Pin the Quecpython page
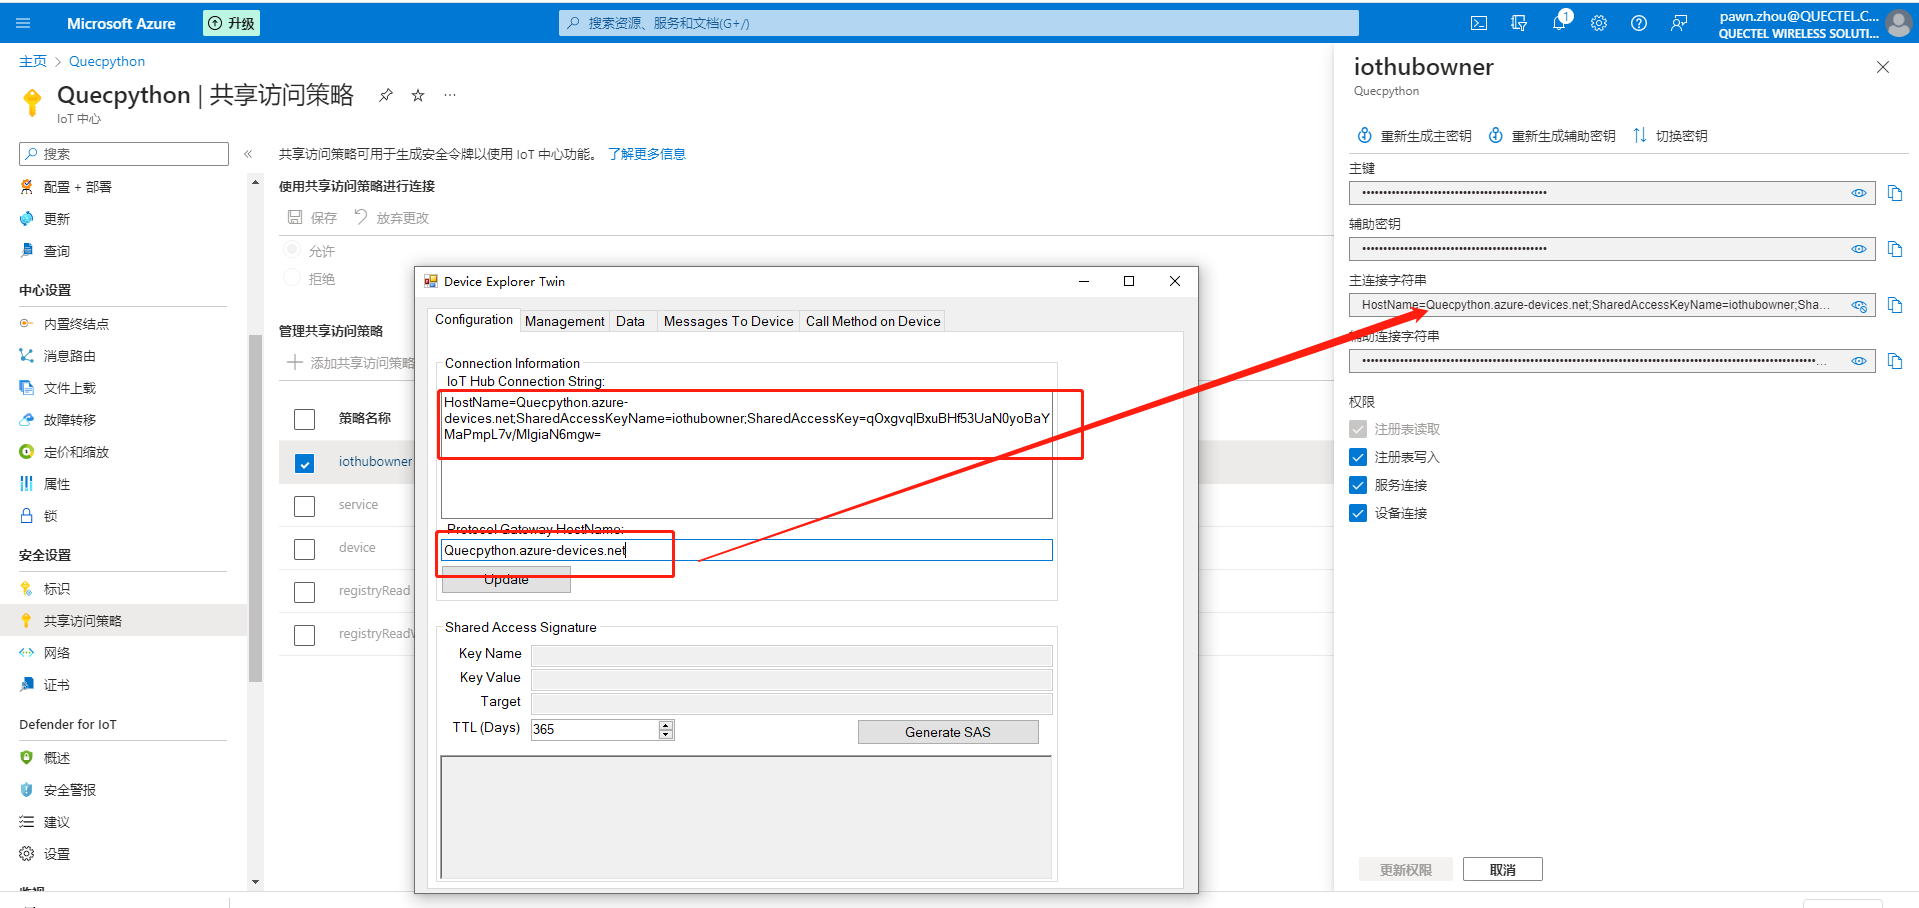 coord(386,95)
